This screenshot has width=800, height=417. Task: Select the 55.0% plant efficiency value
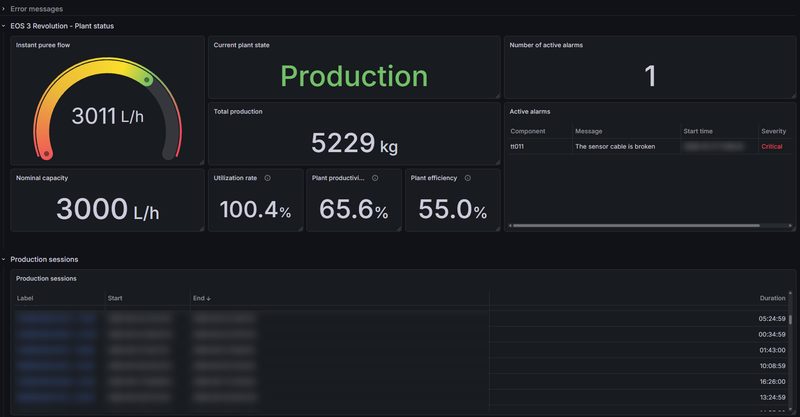click(x=453, y=210)
